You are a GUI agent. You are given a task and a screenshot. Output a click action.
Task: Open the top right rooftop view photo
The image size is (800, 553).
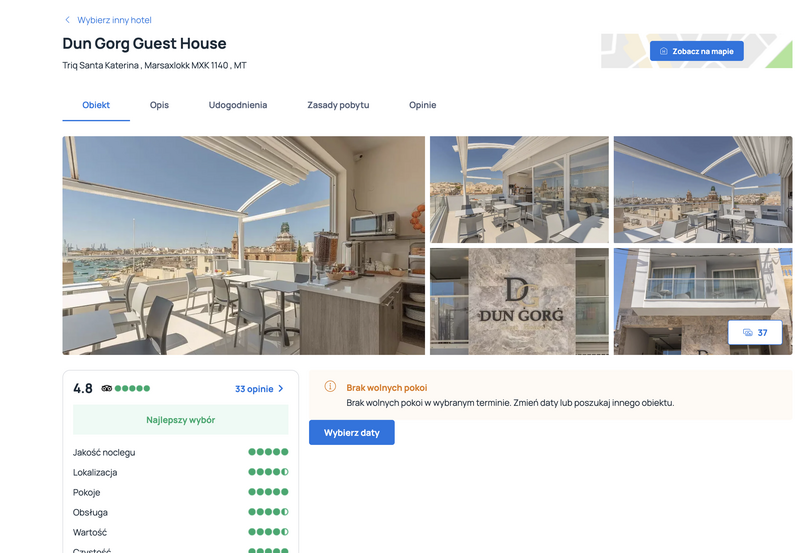(703, 189)
